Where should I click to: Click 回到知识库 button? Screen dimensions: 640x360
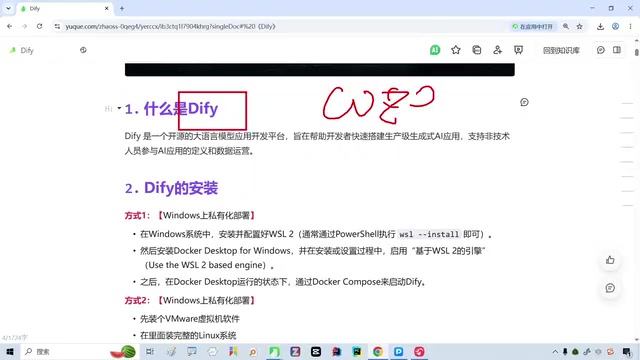561,50
